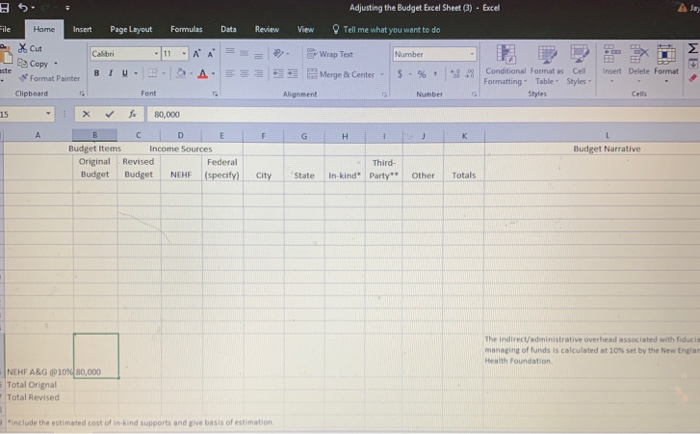Apply Percent Style format
Viewport: 700px width, 434px height.
point(421,74)
